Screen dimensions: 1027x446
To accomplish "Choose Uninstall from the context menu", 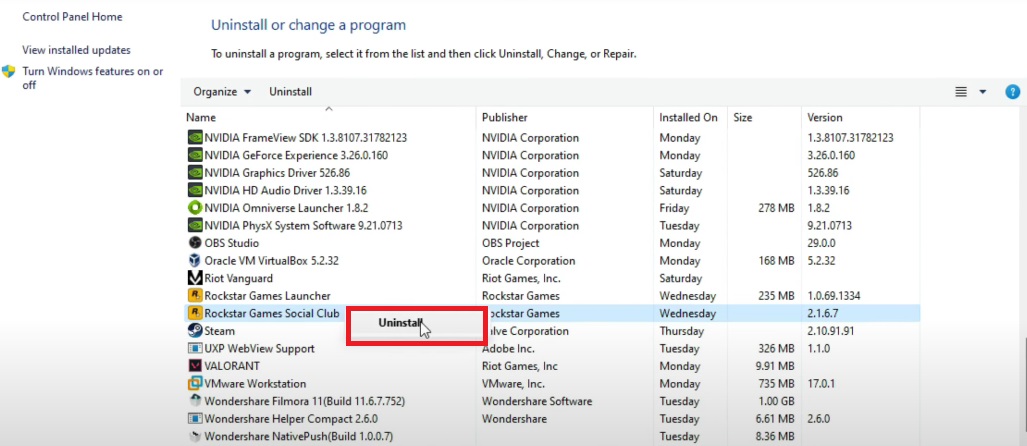I will click(400, 324).
